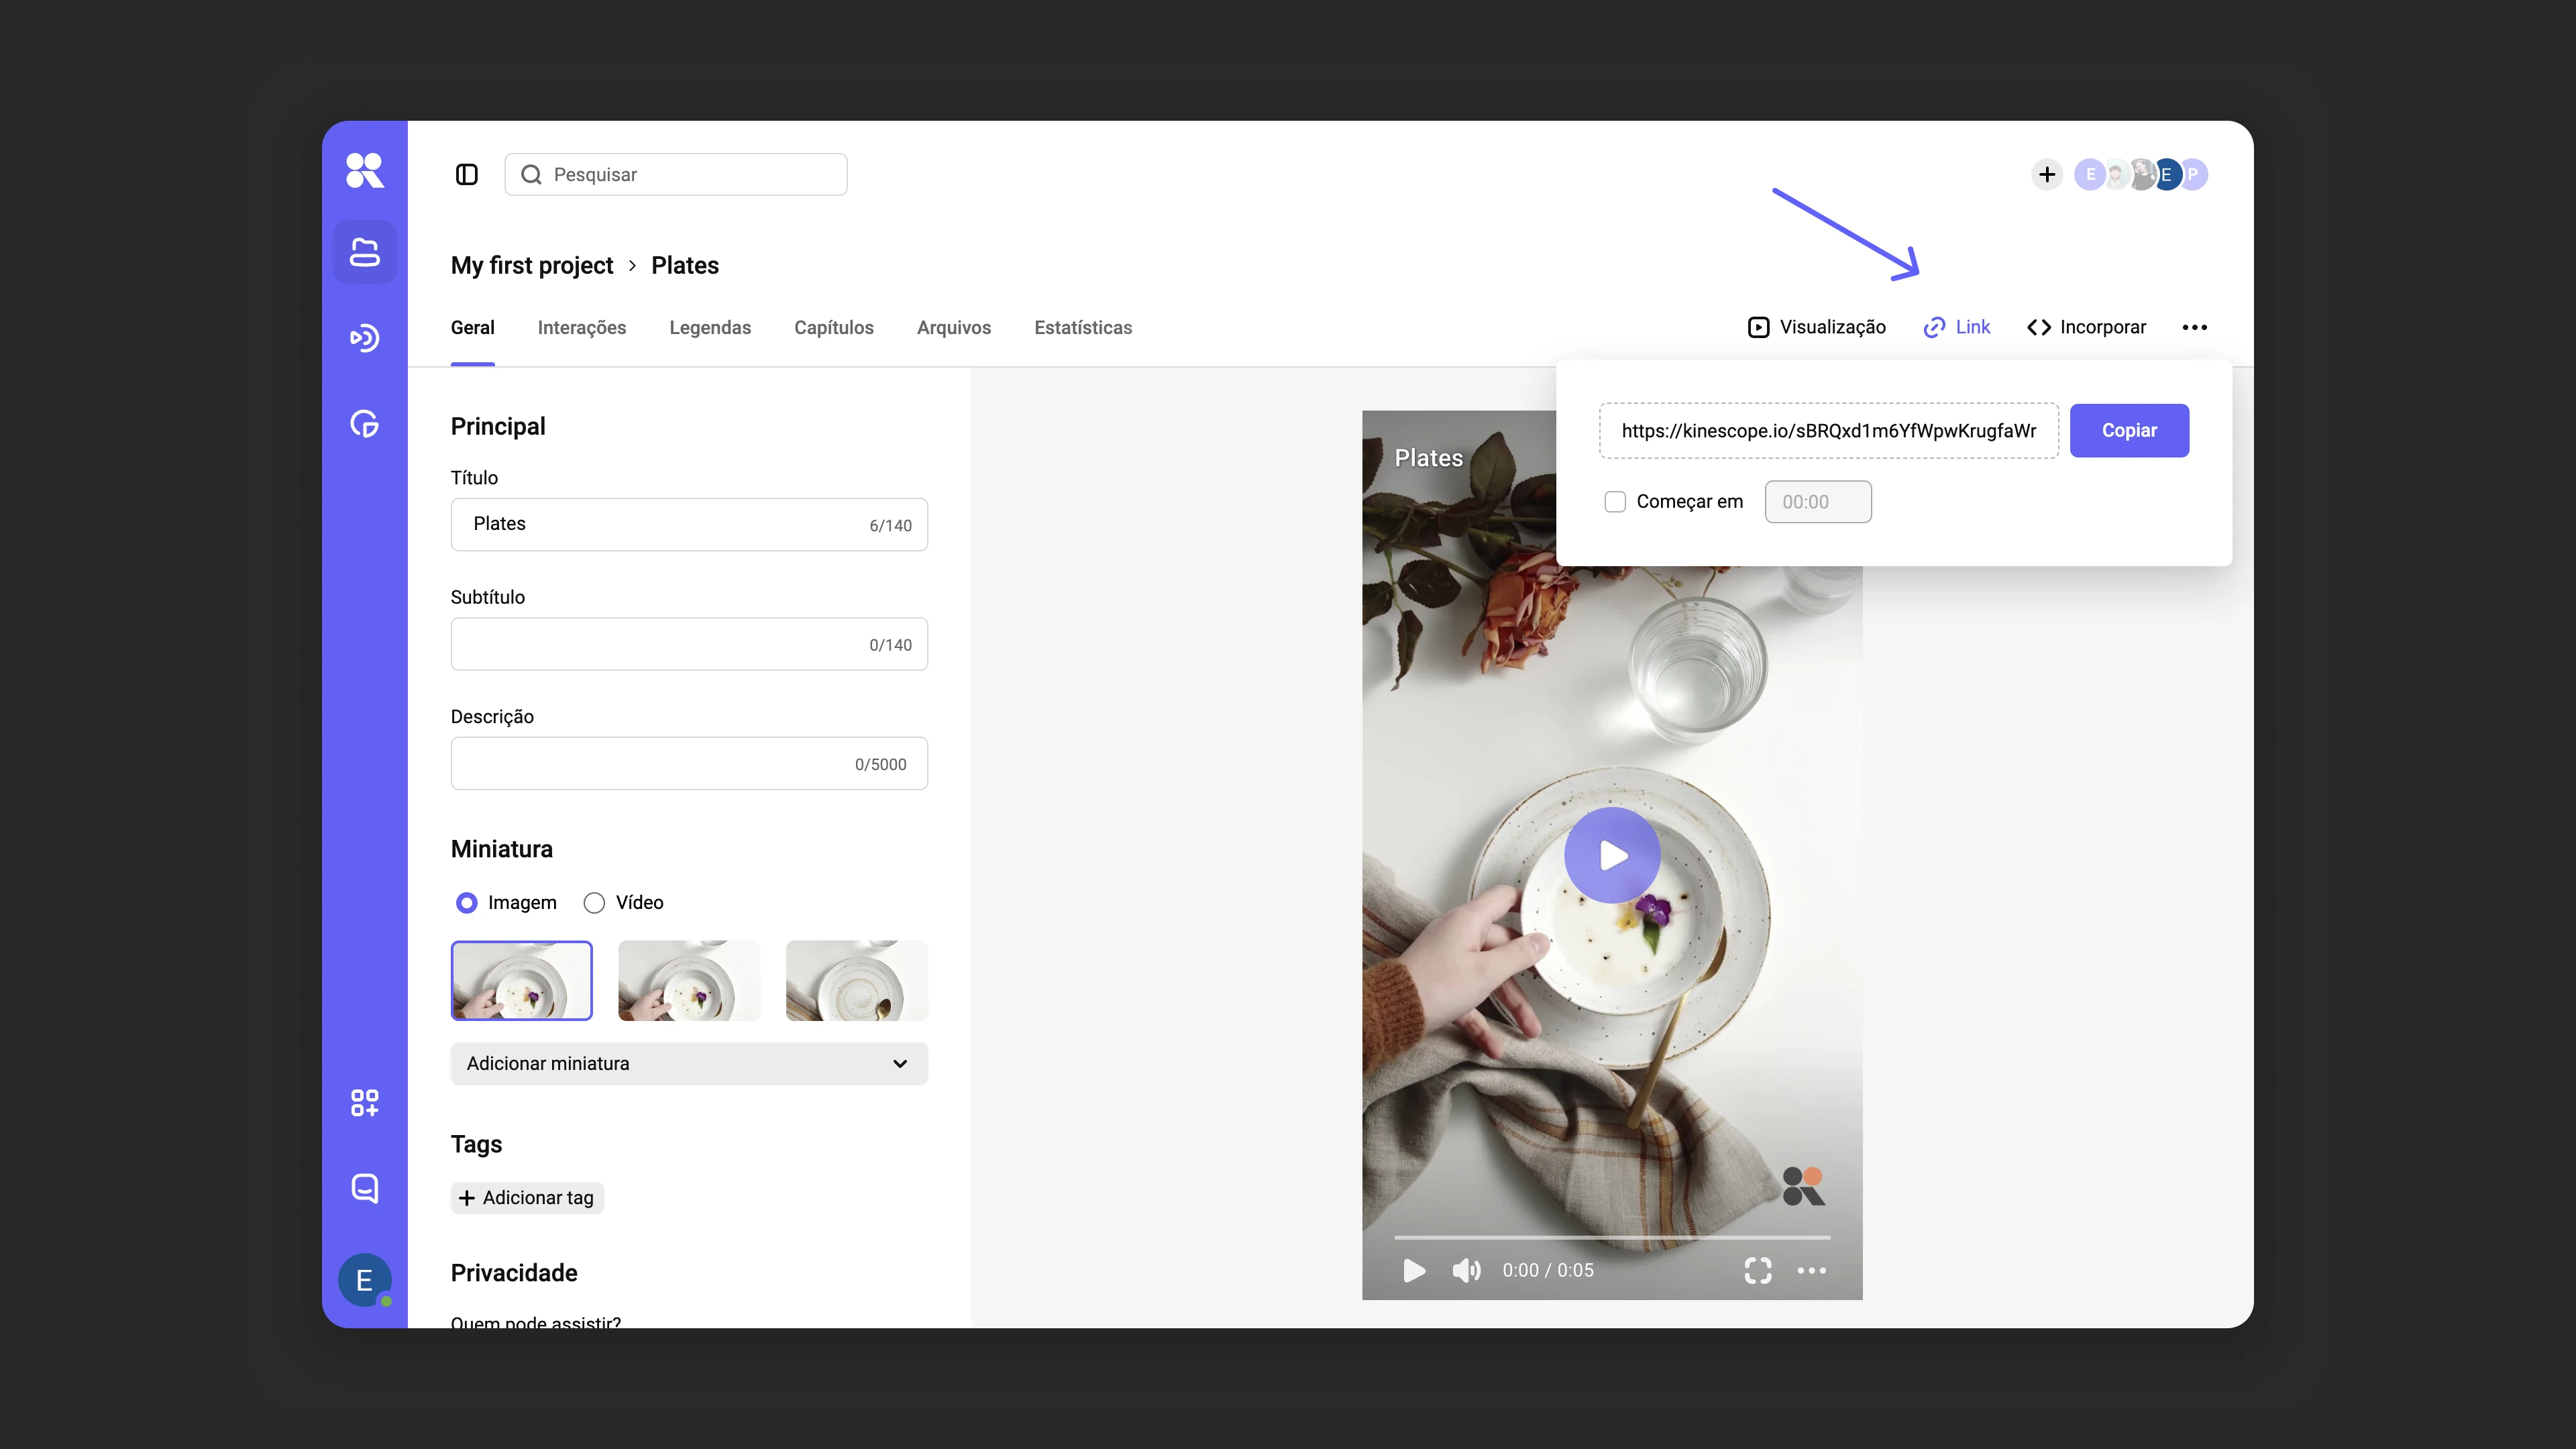The height and width of the screenshot is (1449, 2576).
Task: Open the projects storage sidebar icon
Action: click(x=364, y=252)
